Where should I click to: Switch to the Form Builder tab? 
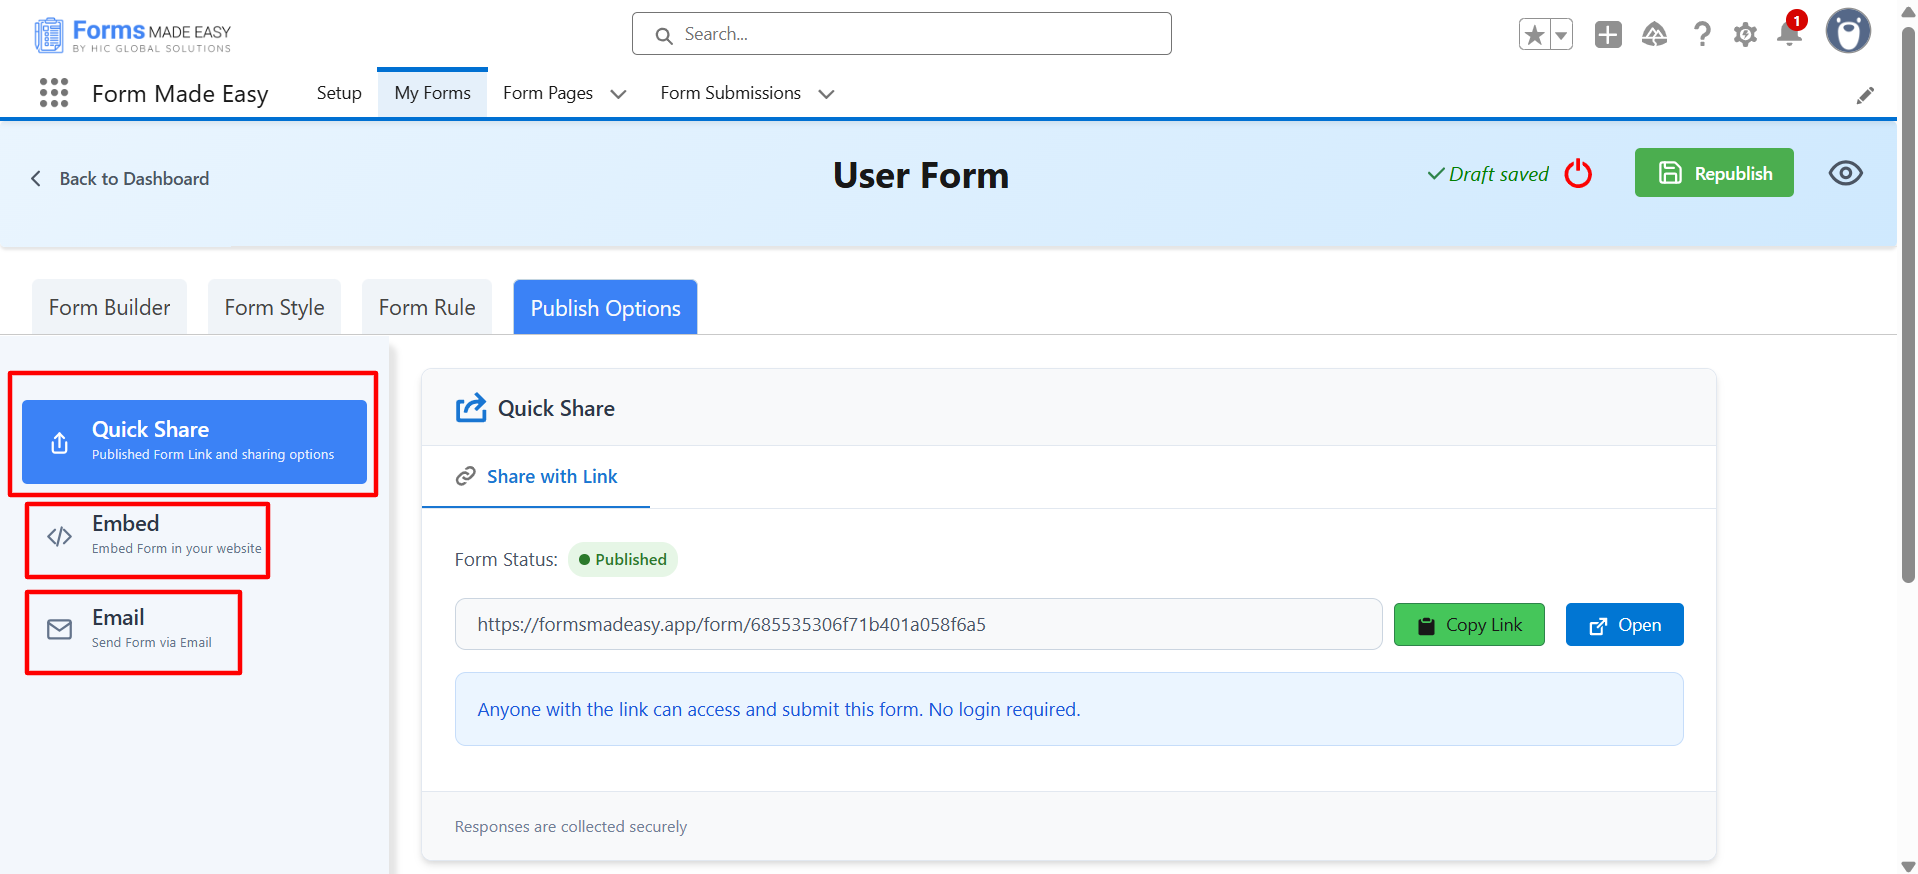[x=110, y=307]
